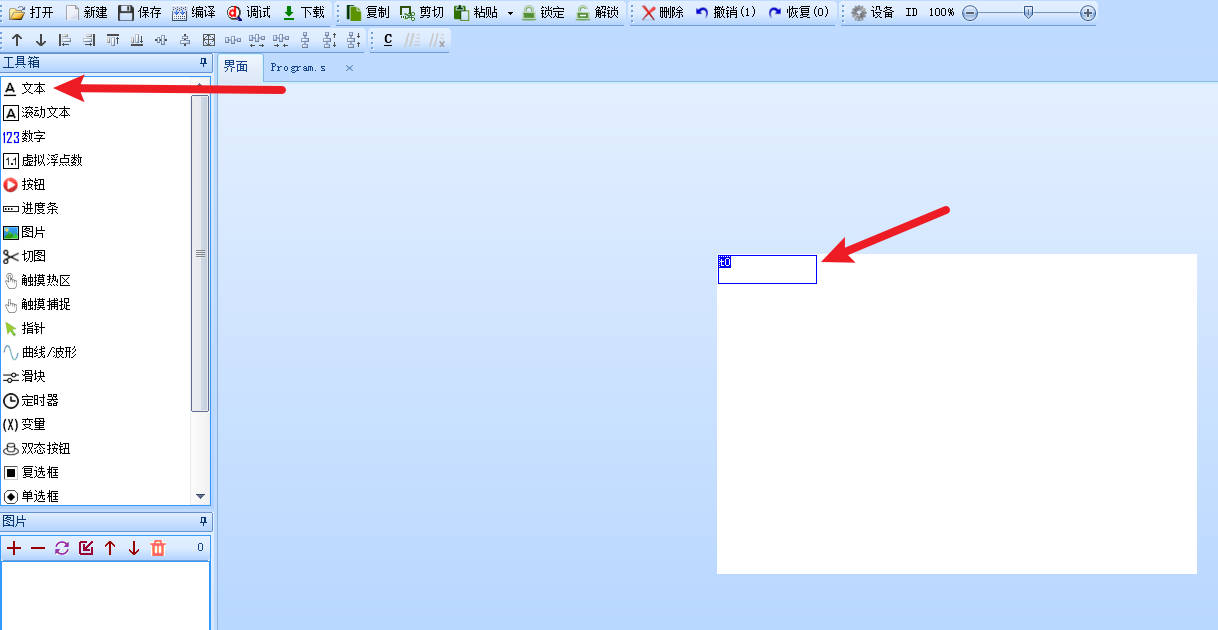Click the 删除 (delete) button

pos(662,13)
